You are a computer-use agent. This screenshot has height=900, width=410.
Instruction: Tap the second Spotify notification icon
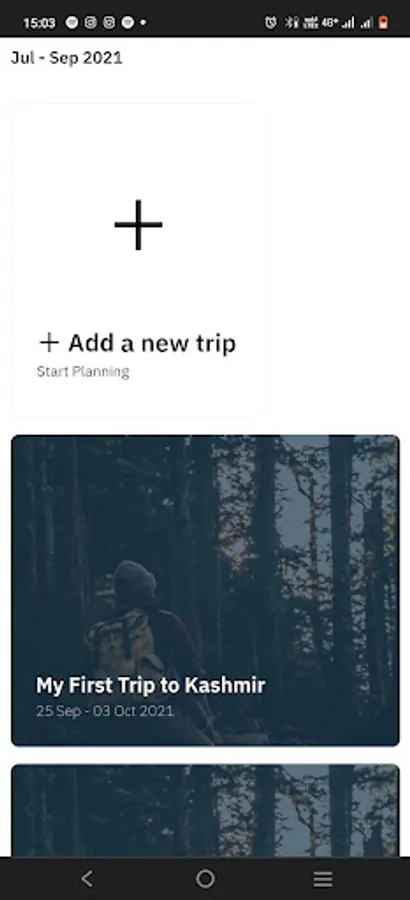coord(127,22)
